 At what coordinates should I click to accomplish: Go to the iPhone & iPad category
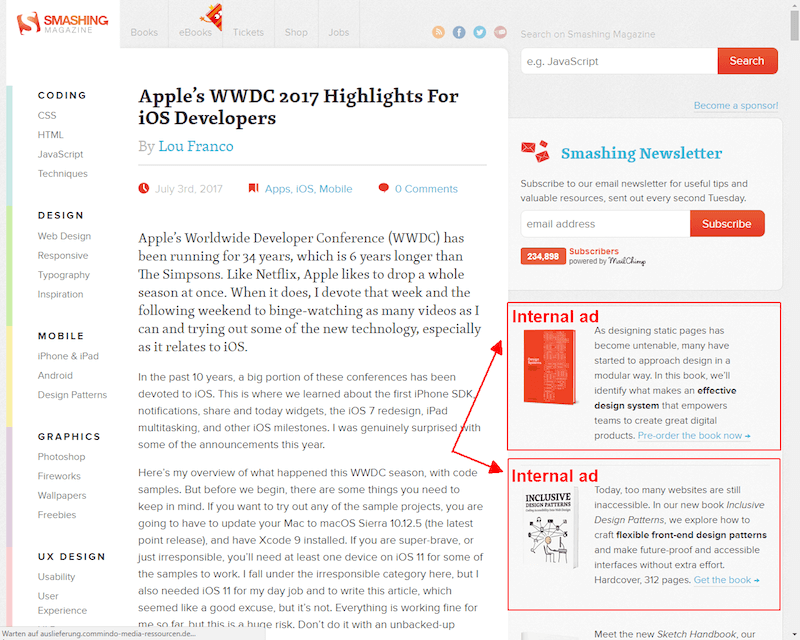coord(68,356)
